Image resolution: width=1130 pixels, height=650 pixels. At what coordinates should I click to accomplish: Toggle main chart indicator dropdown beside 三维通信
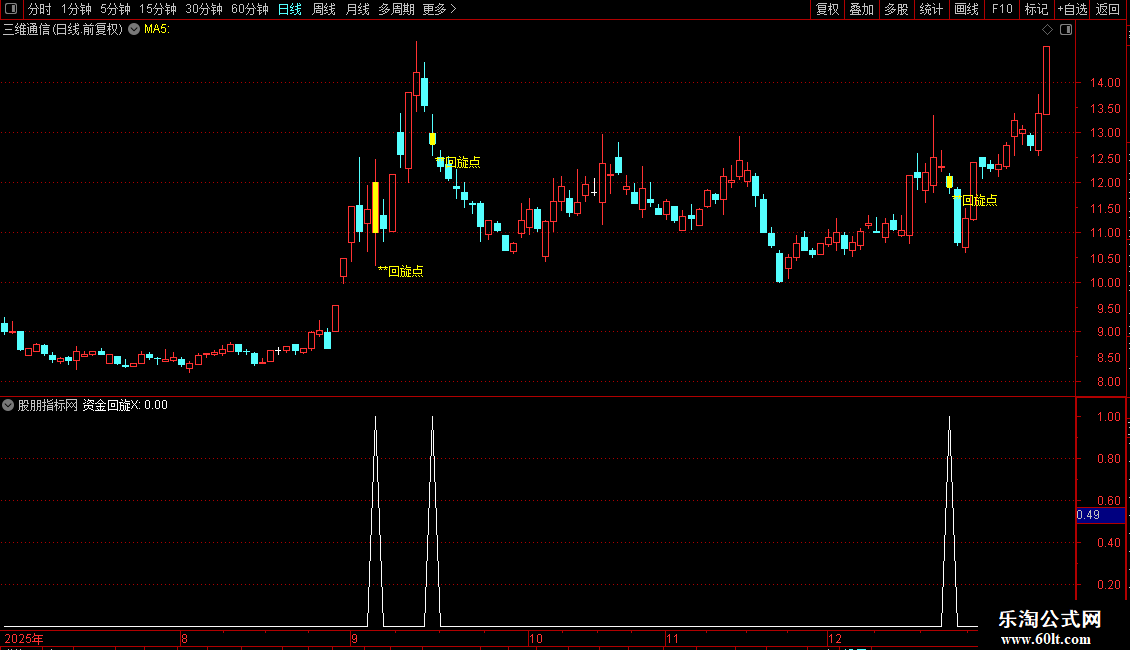pos(134,30)
